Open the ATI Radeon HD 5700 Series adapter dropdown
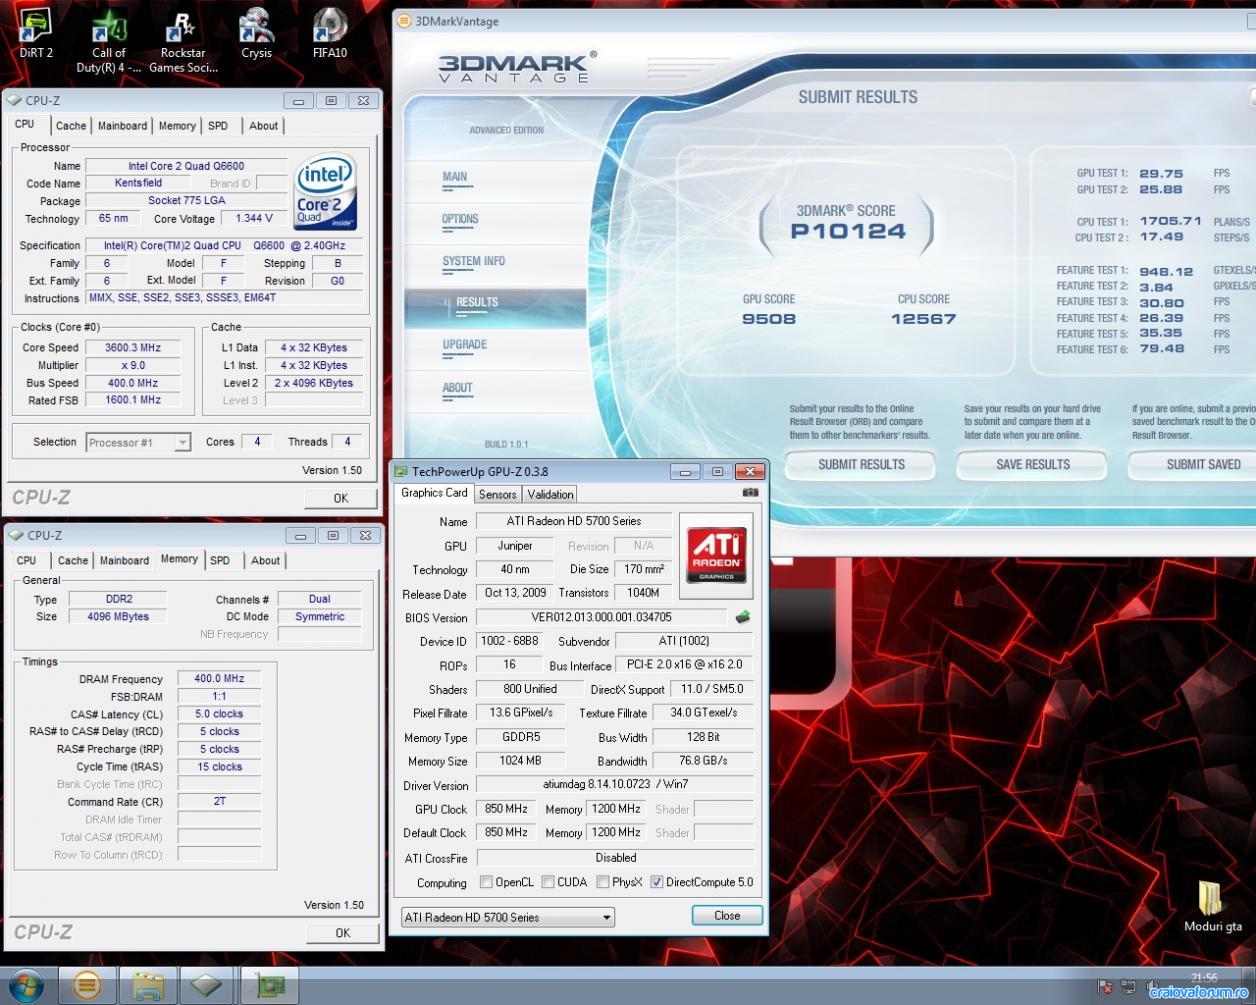Image resolution: width=1256 pixels, height=1005 pixels. click(508, 917)
